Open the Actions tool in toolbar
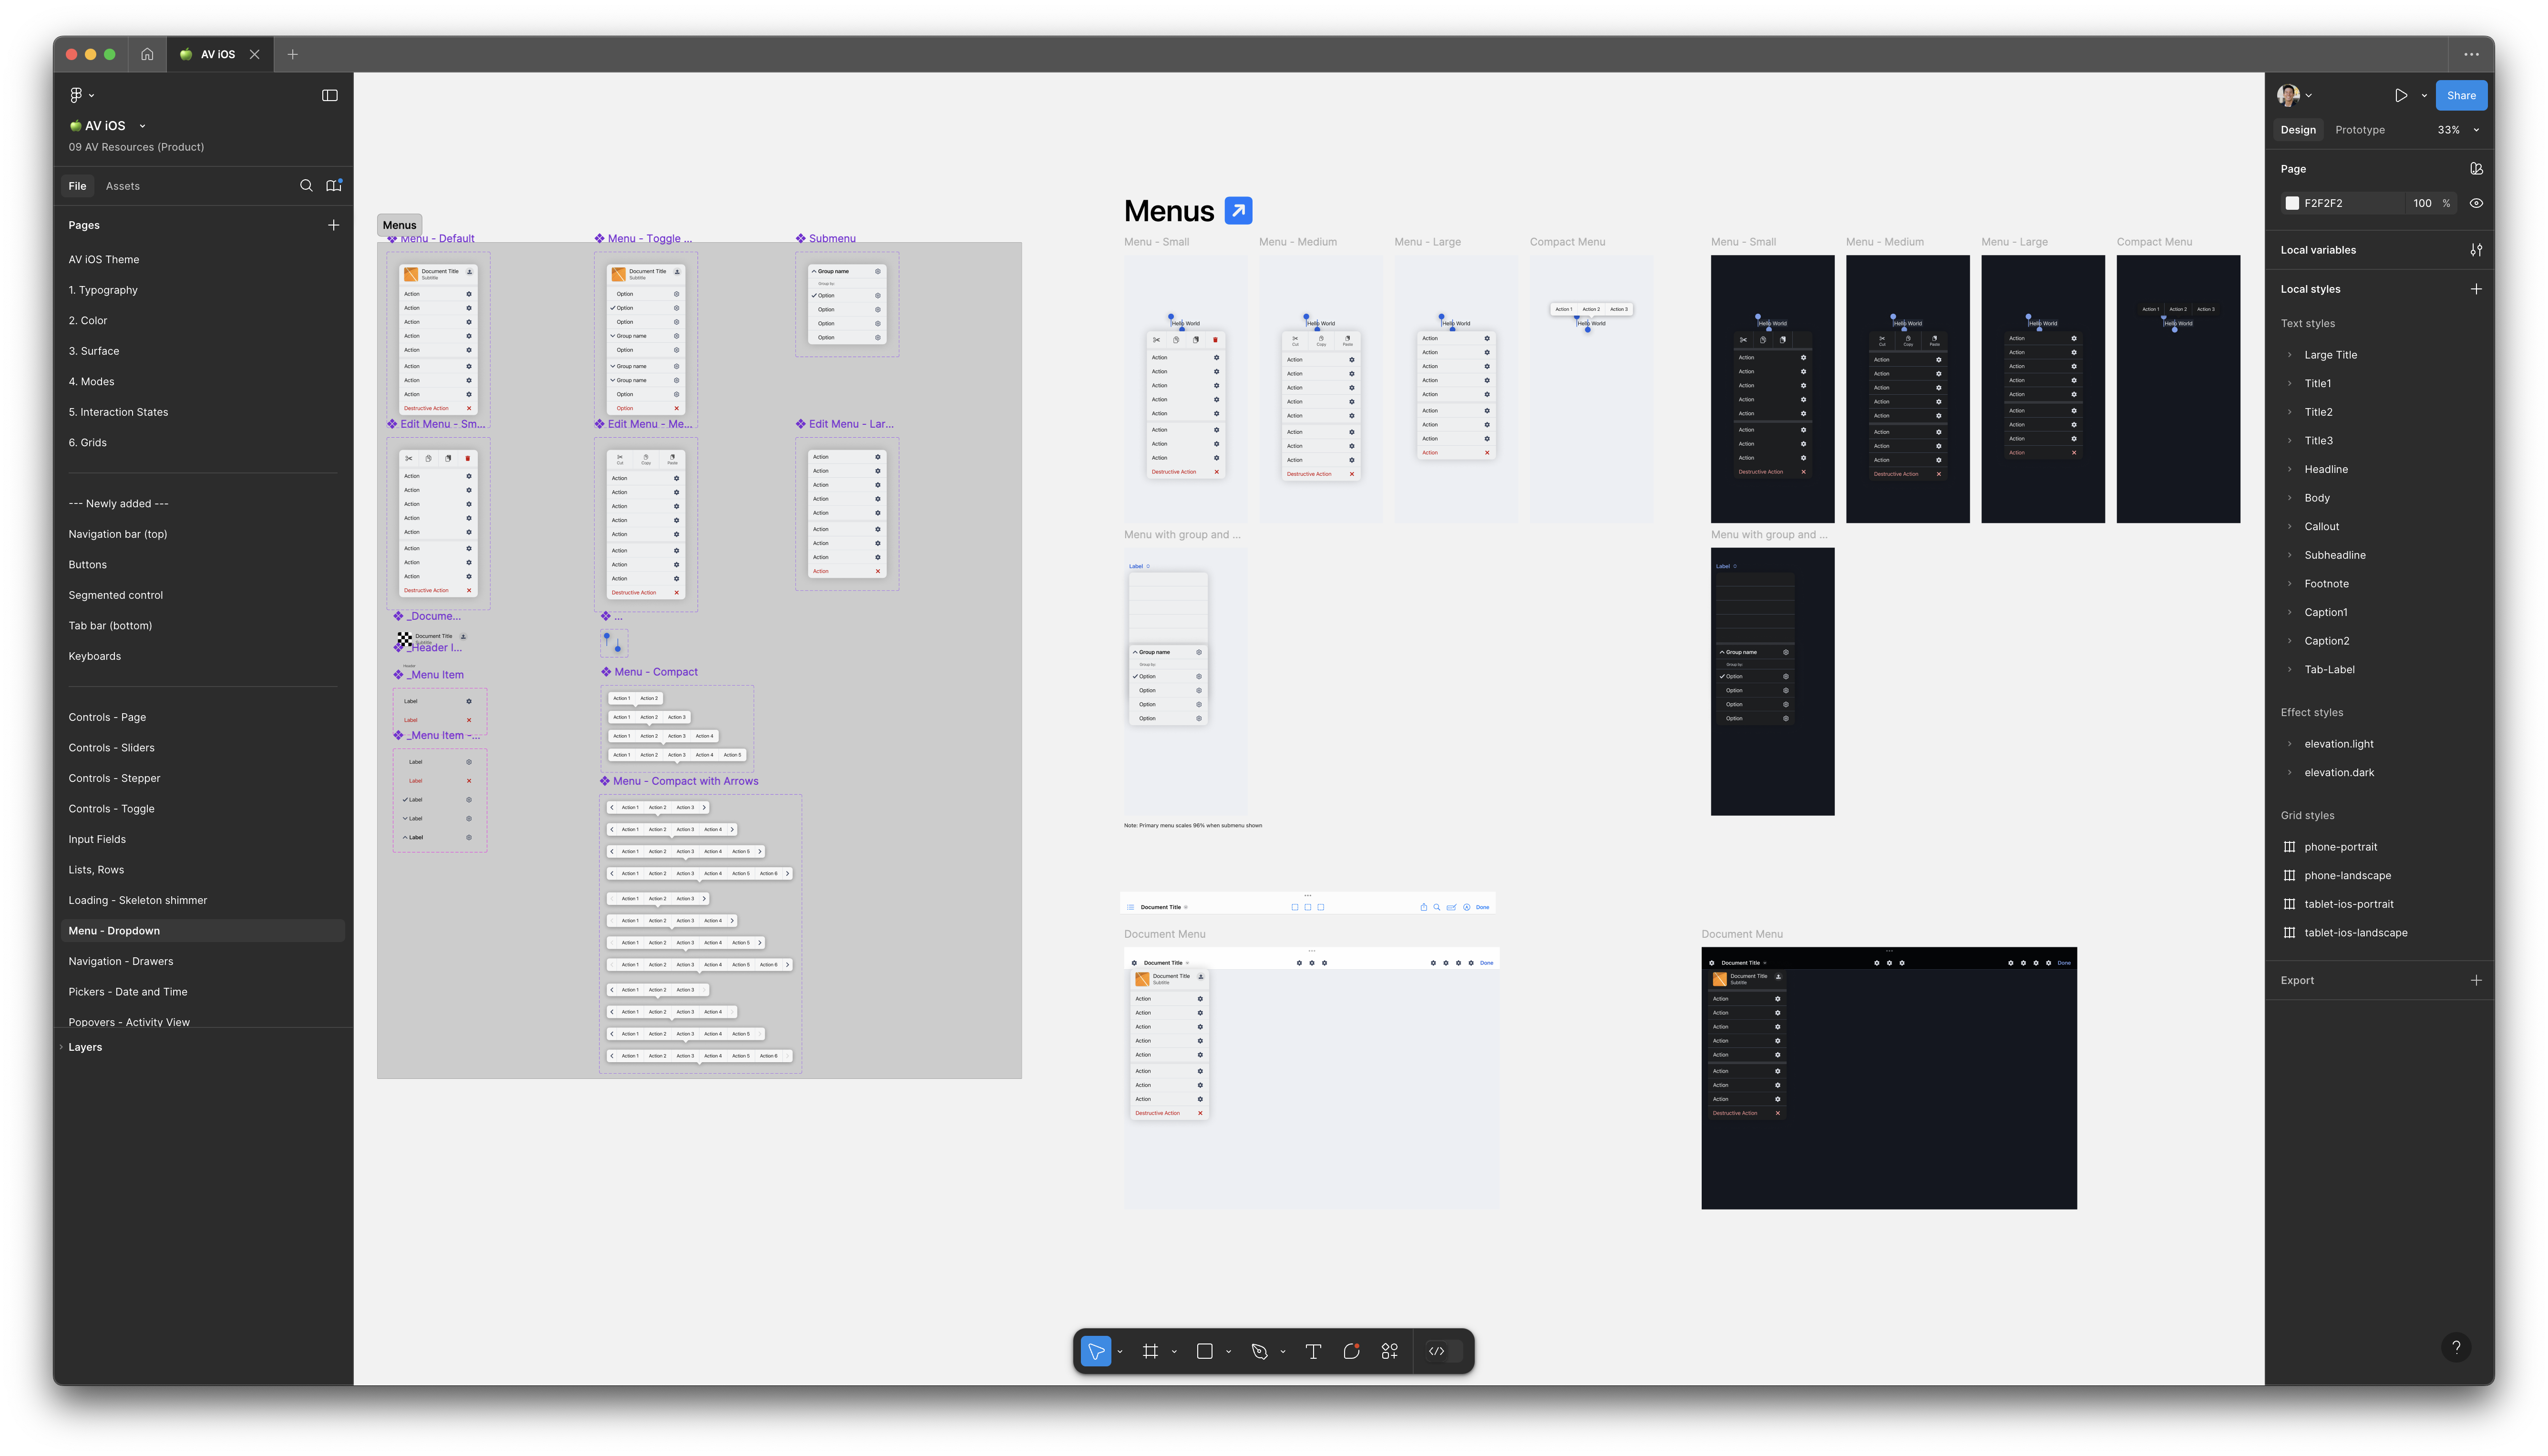Screen dimensions: 2548x1456 (x=1390, y=1351)
